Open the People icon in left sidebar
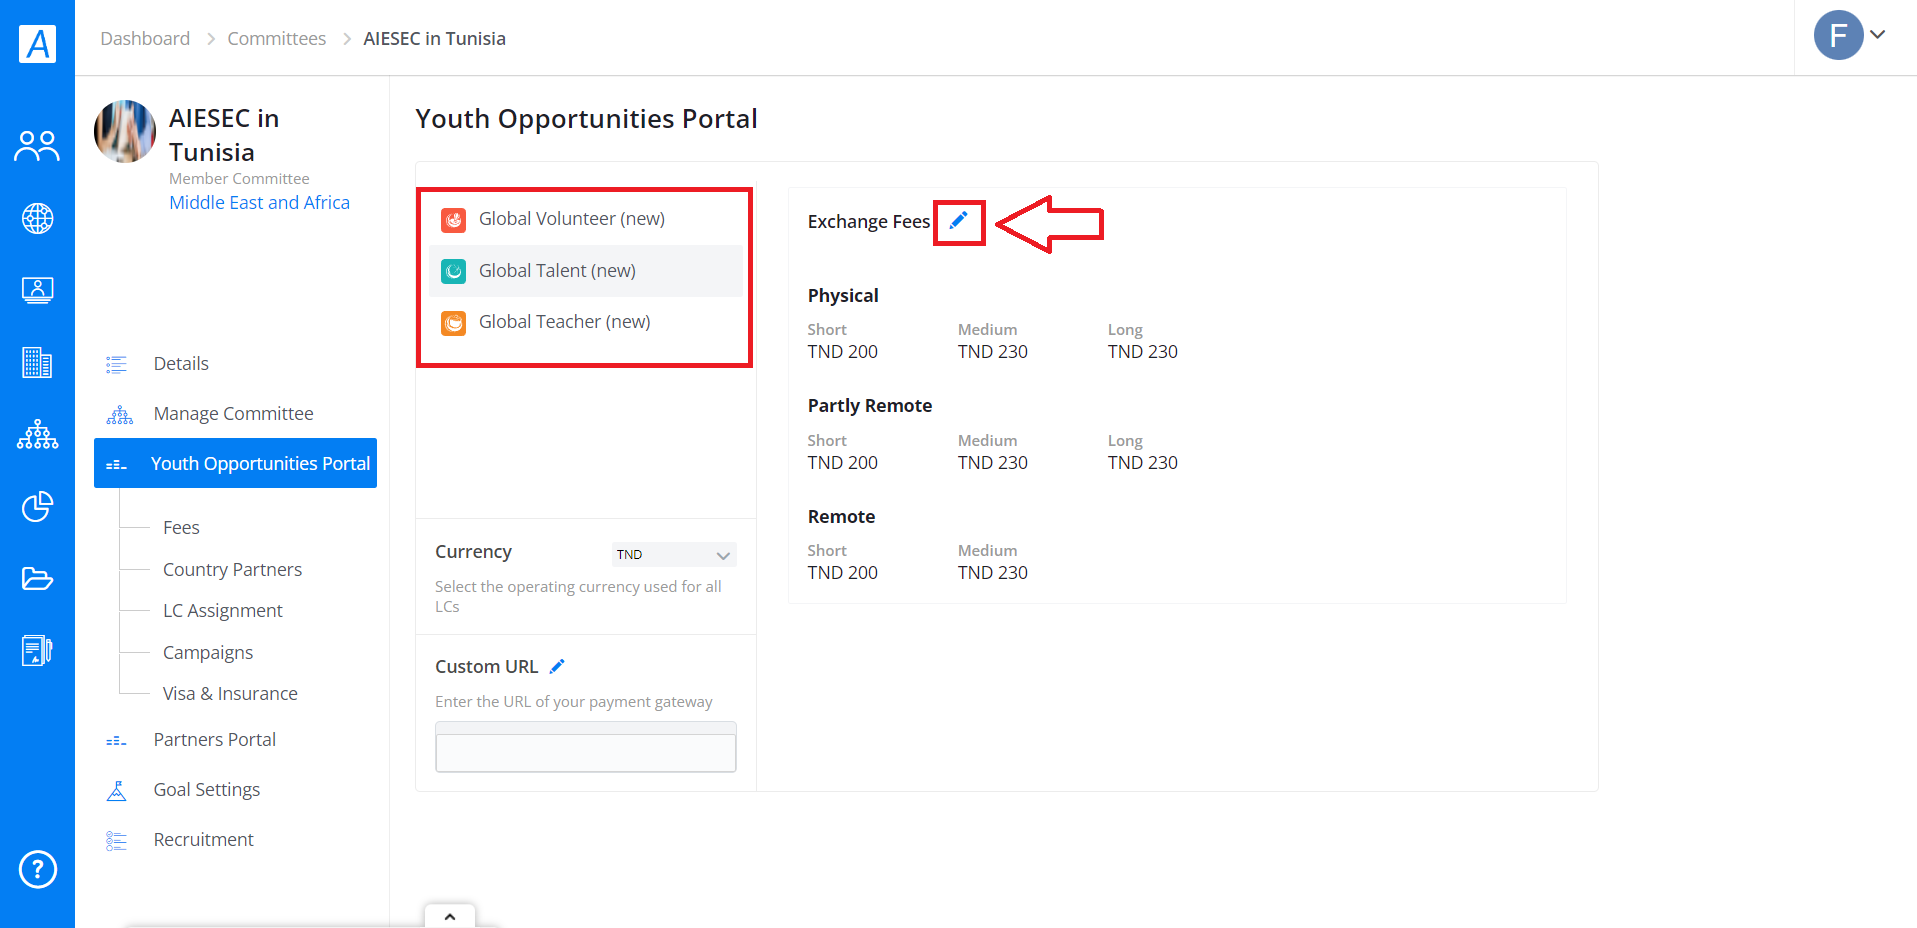The width and height of the screenshot is (1917, 928). coord(37,146)
